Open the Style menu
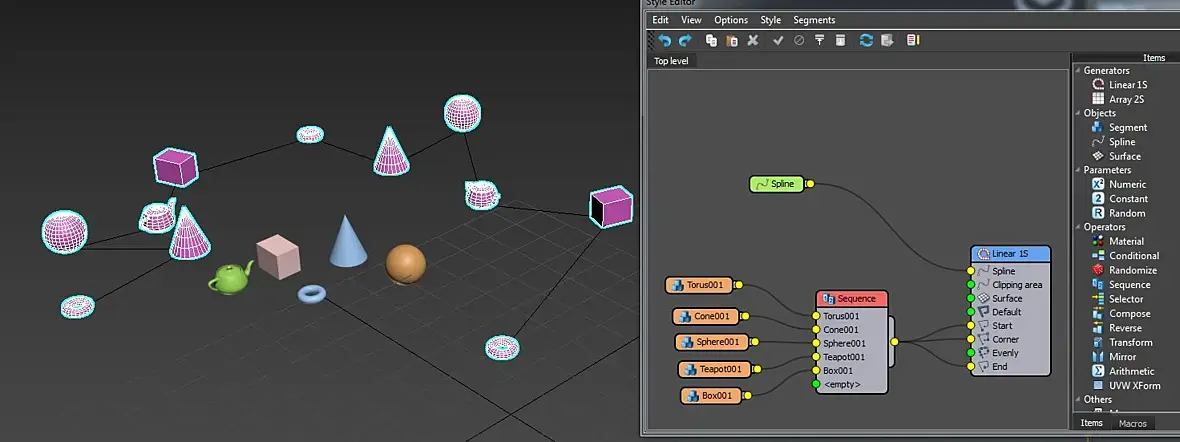The height and width of the screenshot is (442, 1180). (771, 20)
